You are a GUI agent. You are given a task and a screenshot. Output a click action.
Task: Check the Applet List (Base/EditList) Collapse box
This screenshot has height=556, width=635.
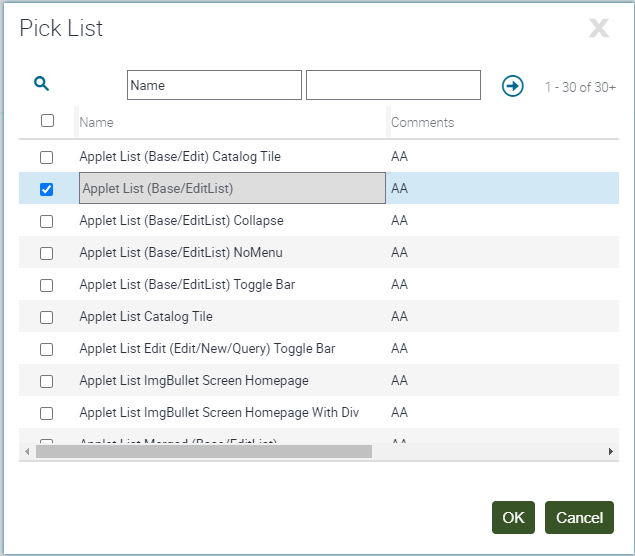pos(47,221)
